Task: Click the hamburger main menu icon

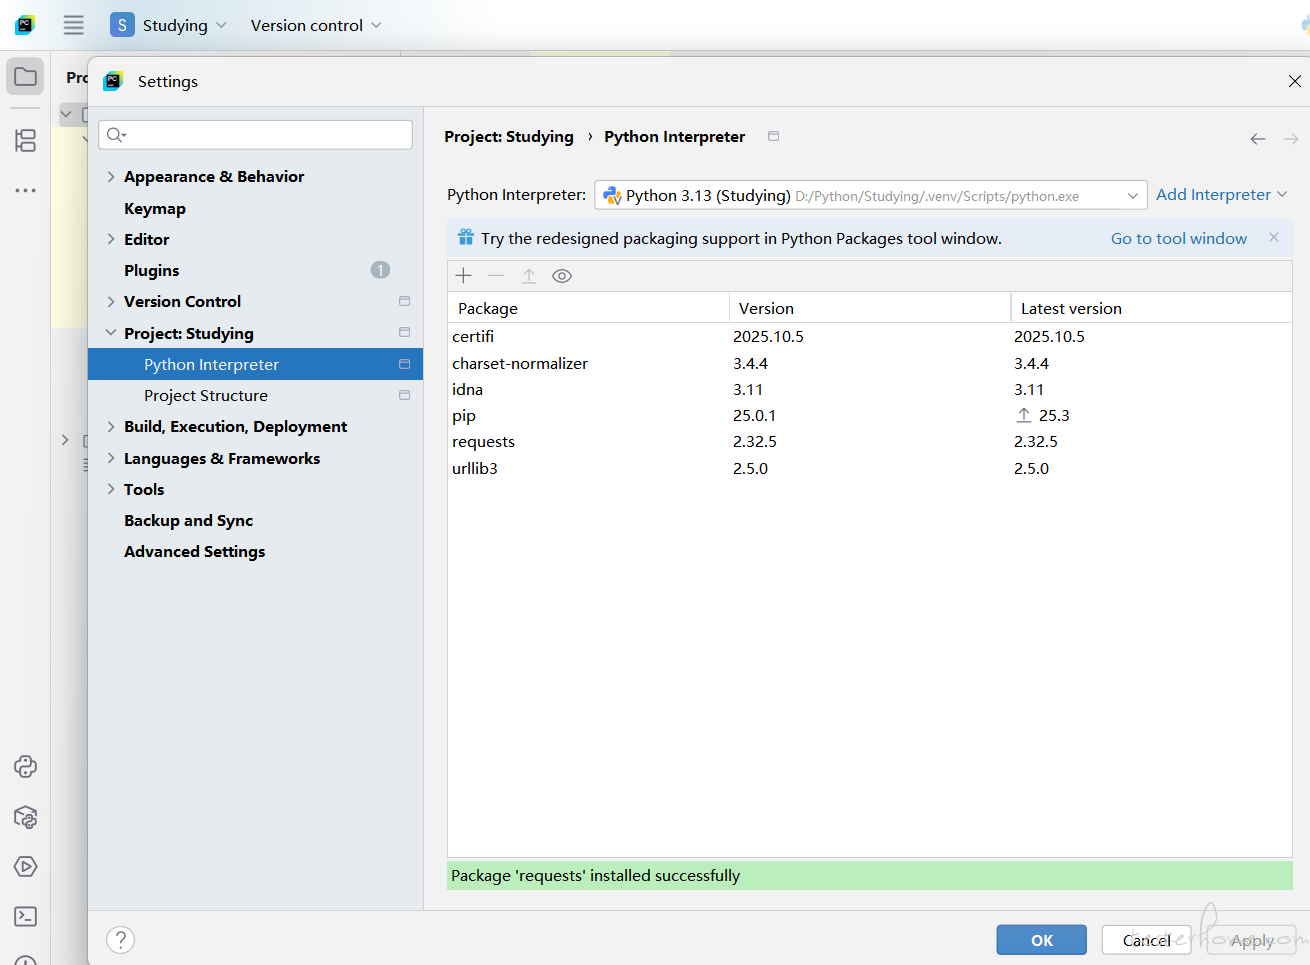Action: (74, 25)
